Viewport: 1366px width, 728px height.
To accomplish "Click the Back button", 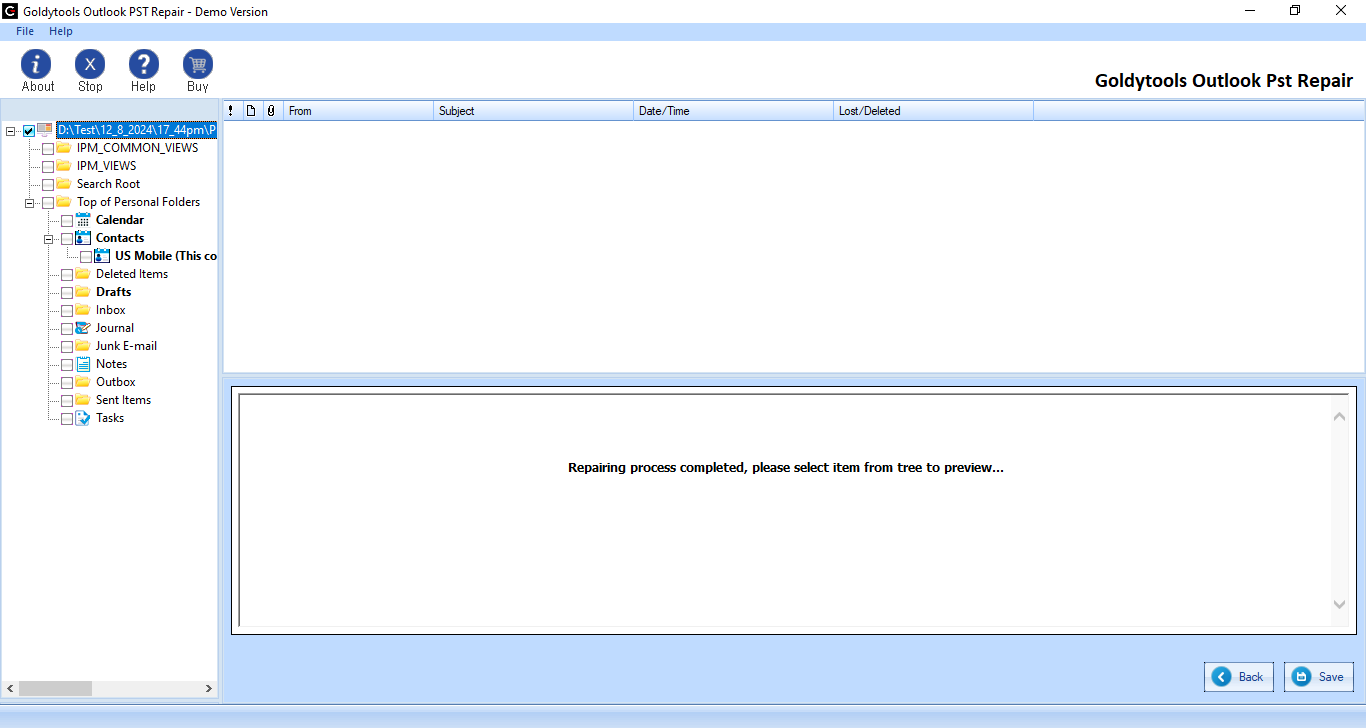I will [x=1239, y=677].
